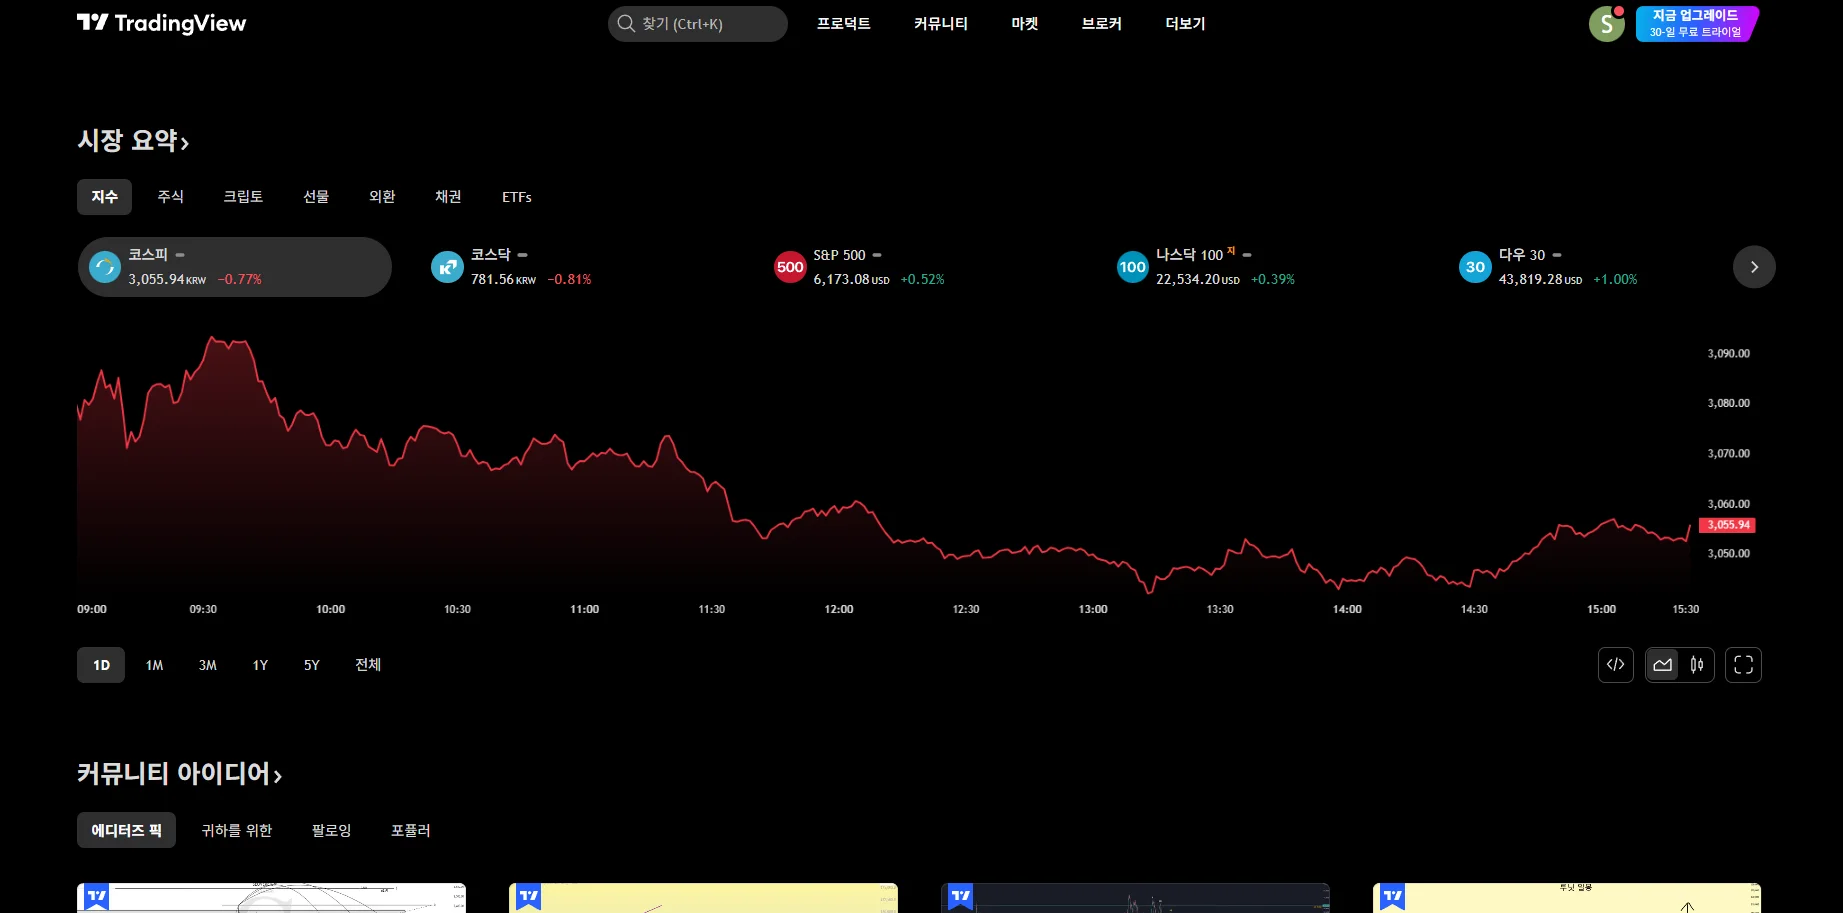Select the S&P 500 index card

(x=920, y=267)
